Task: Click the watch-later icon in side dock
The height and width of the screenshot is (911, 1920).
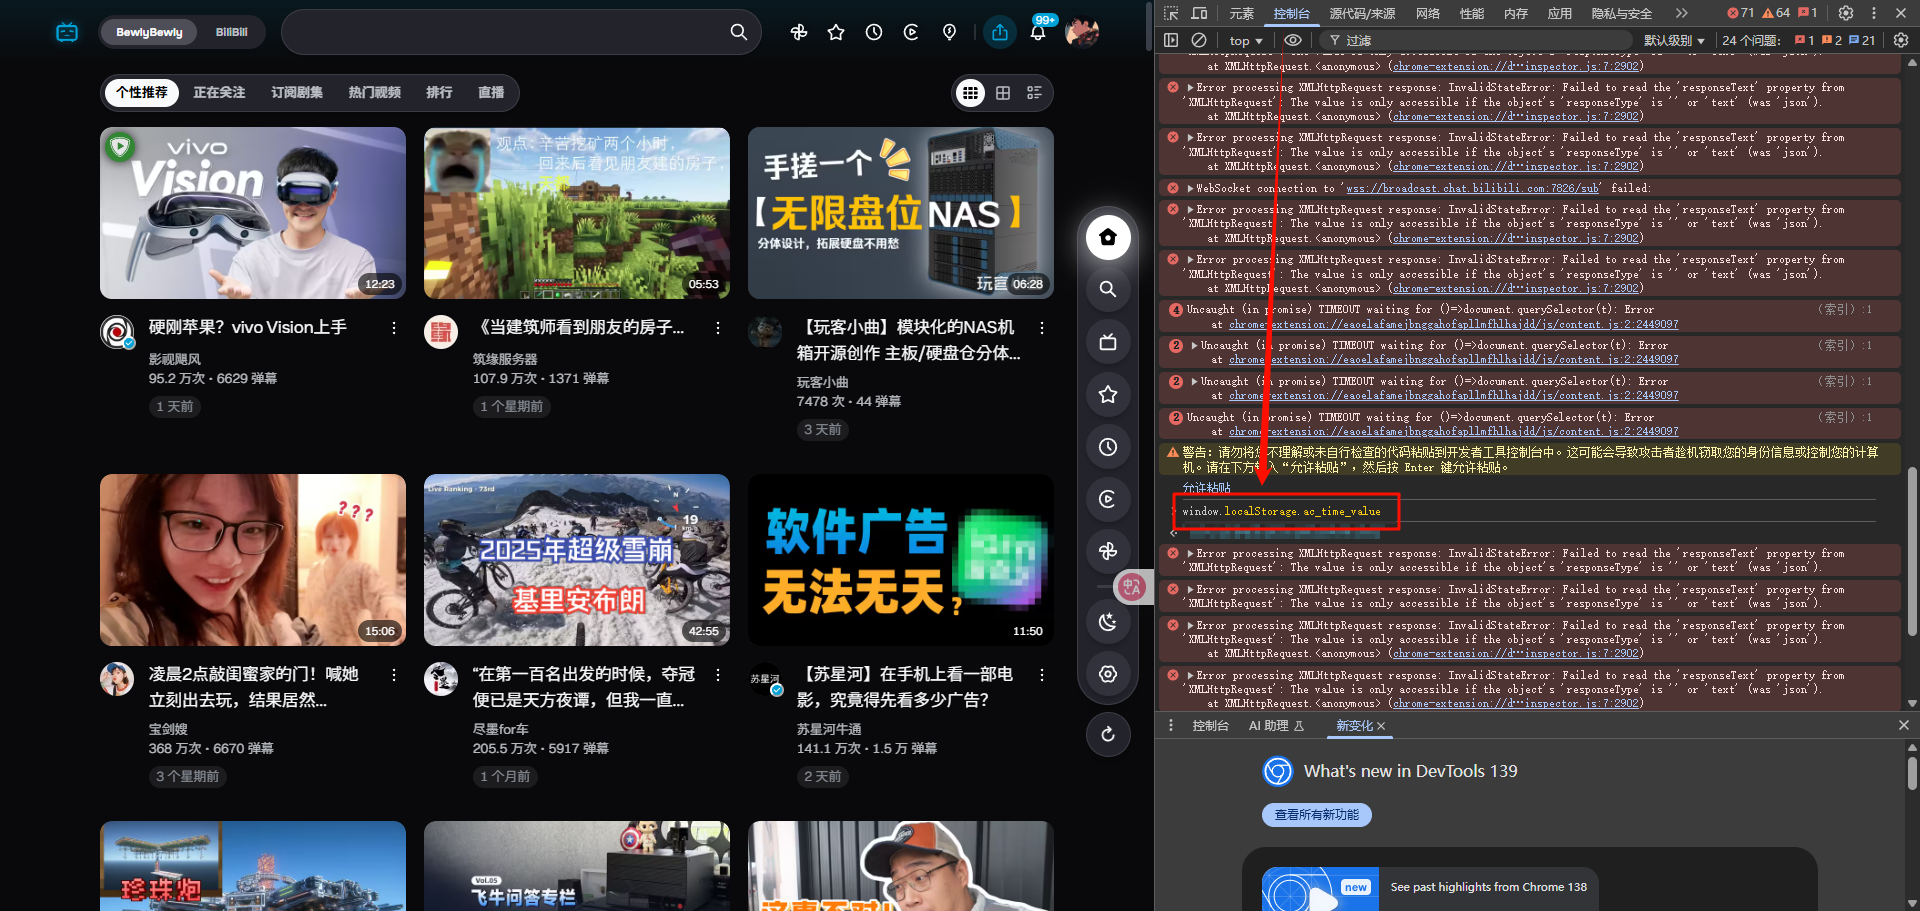Action: pos(1108,499)
